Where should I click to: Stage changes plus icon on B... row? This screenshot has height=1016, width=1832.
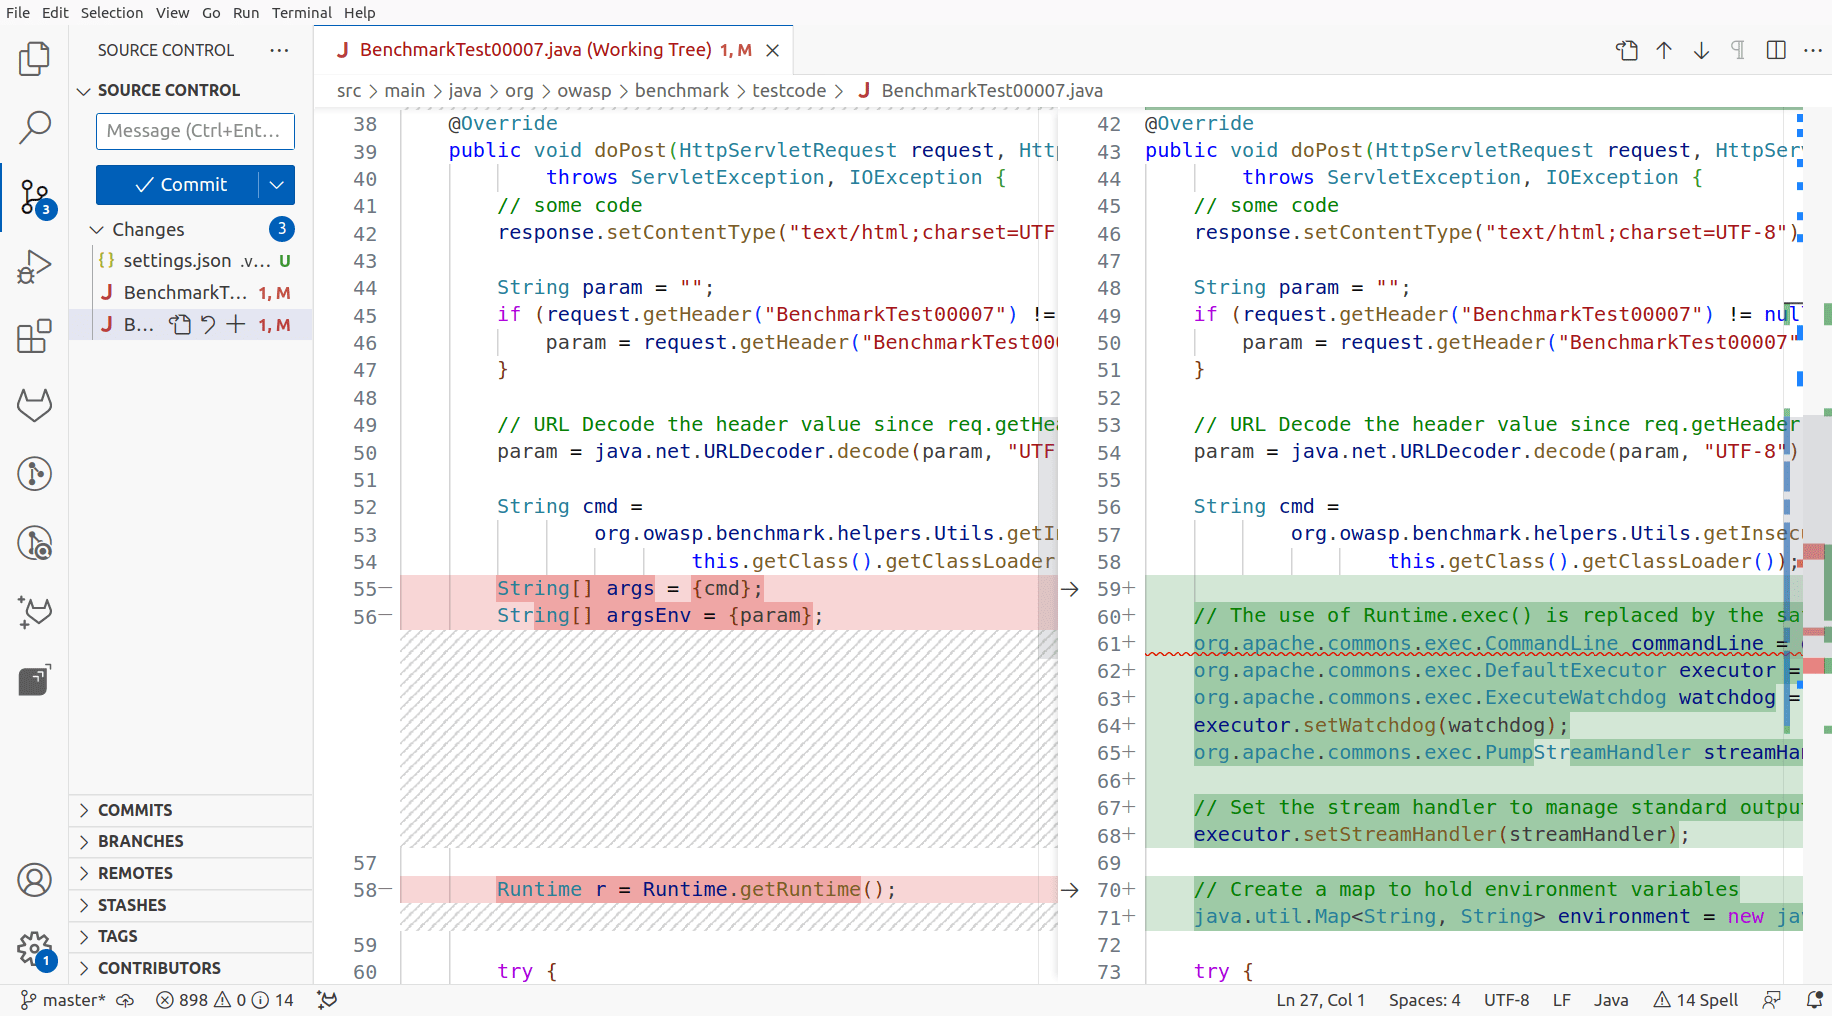236,324
